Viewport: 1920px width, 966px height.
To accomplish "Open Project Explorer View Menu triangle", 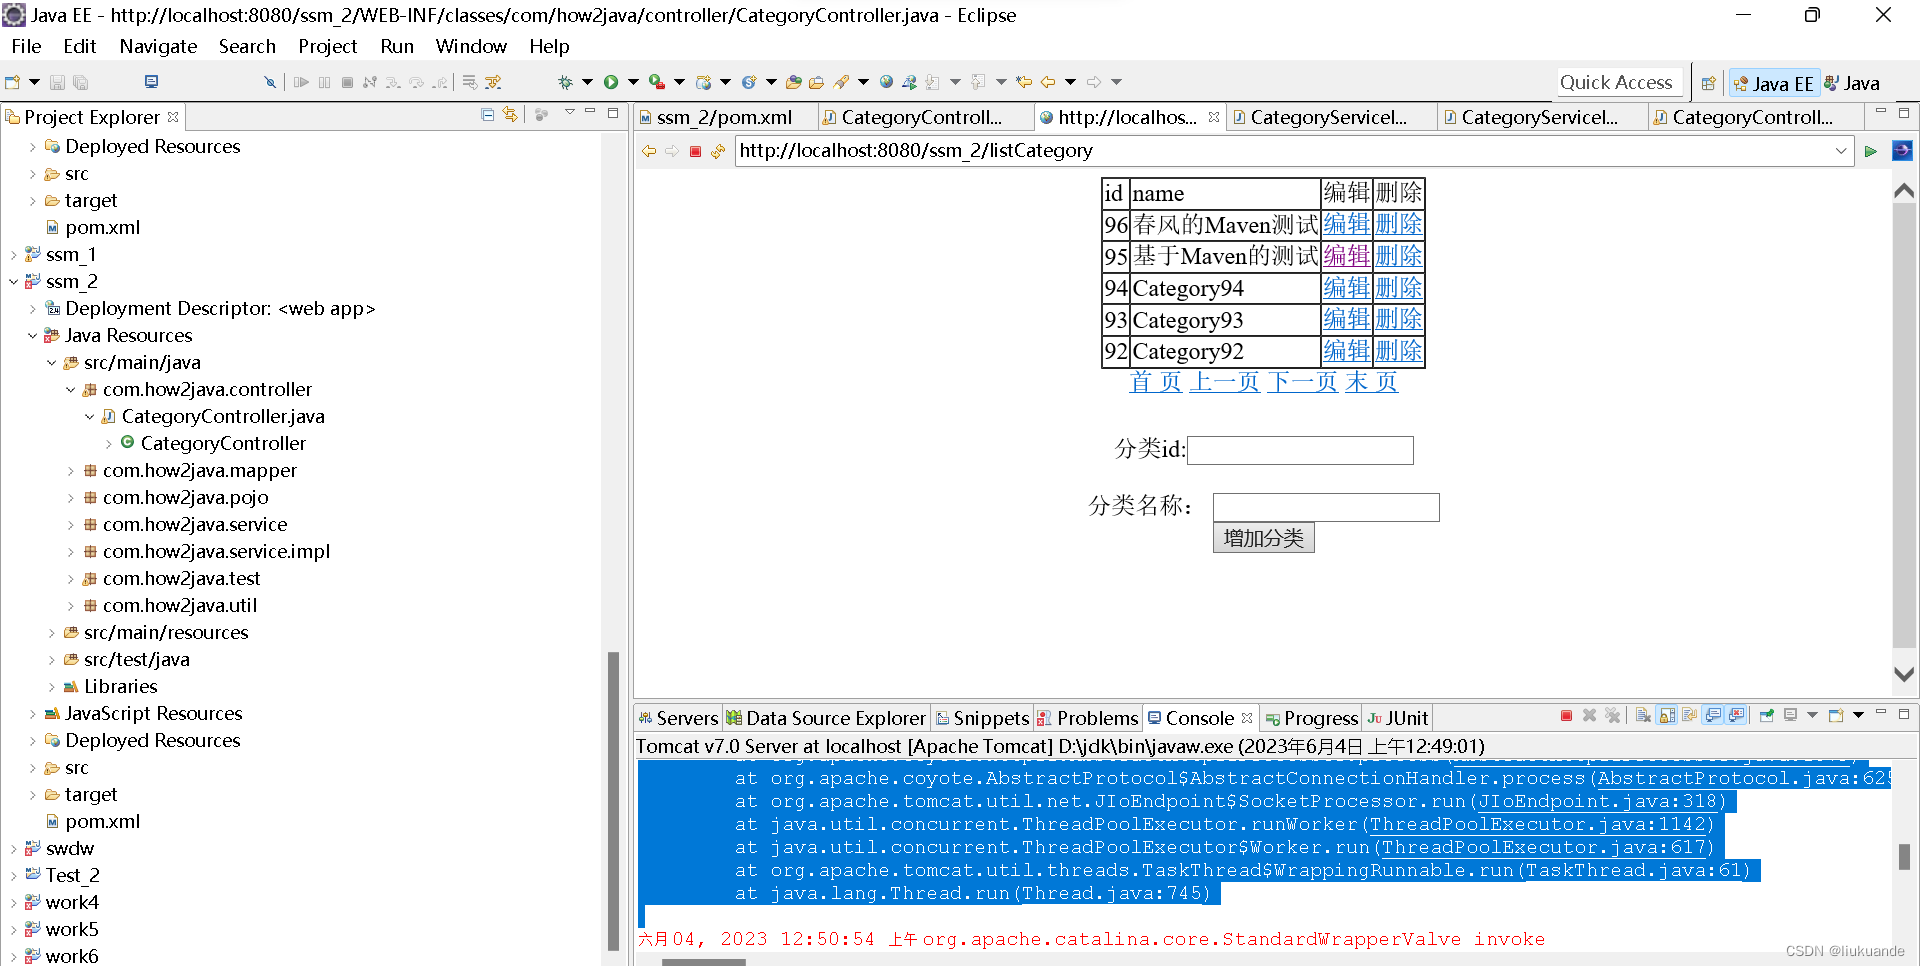I will tap(569, 113).
